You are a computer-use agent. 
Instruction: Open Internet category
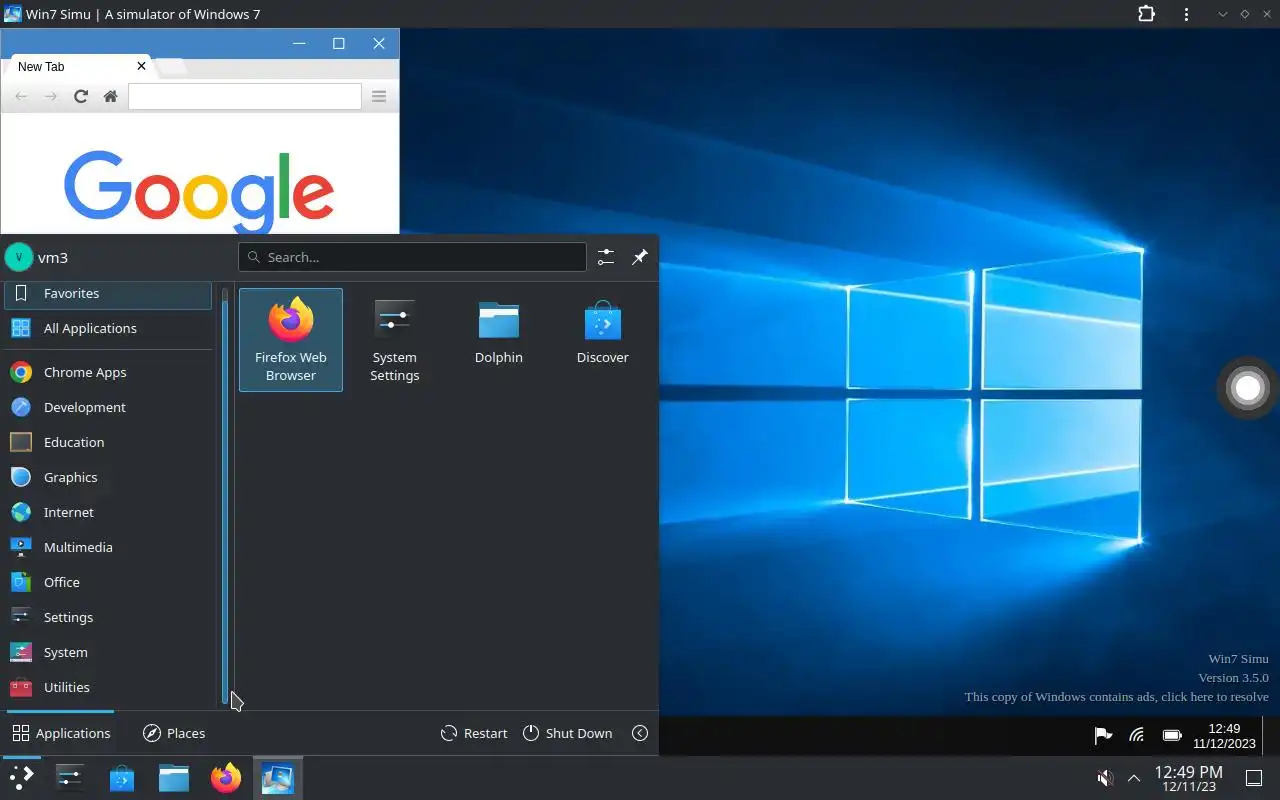108,512
